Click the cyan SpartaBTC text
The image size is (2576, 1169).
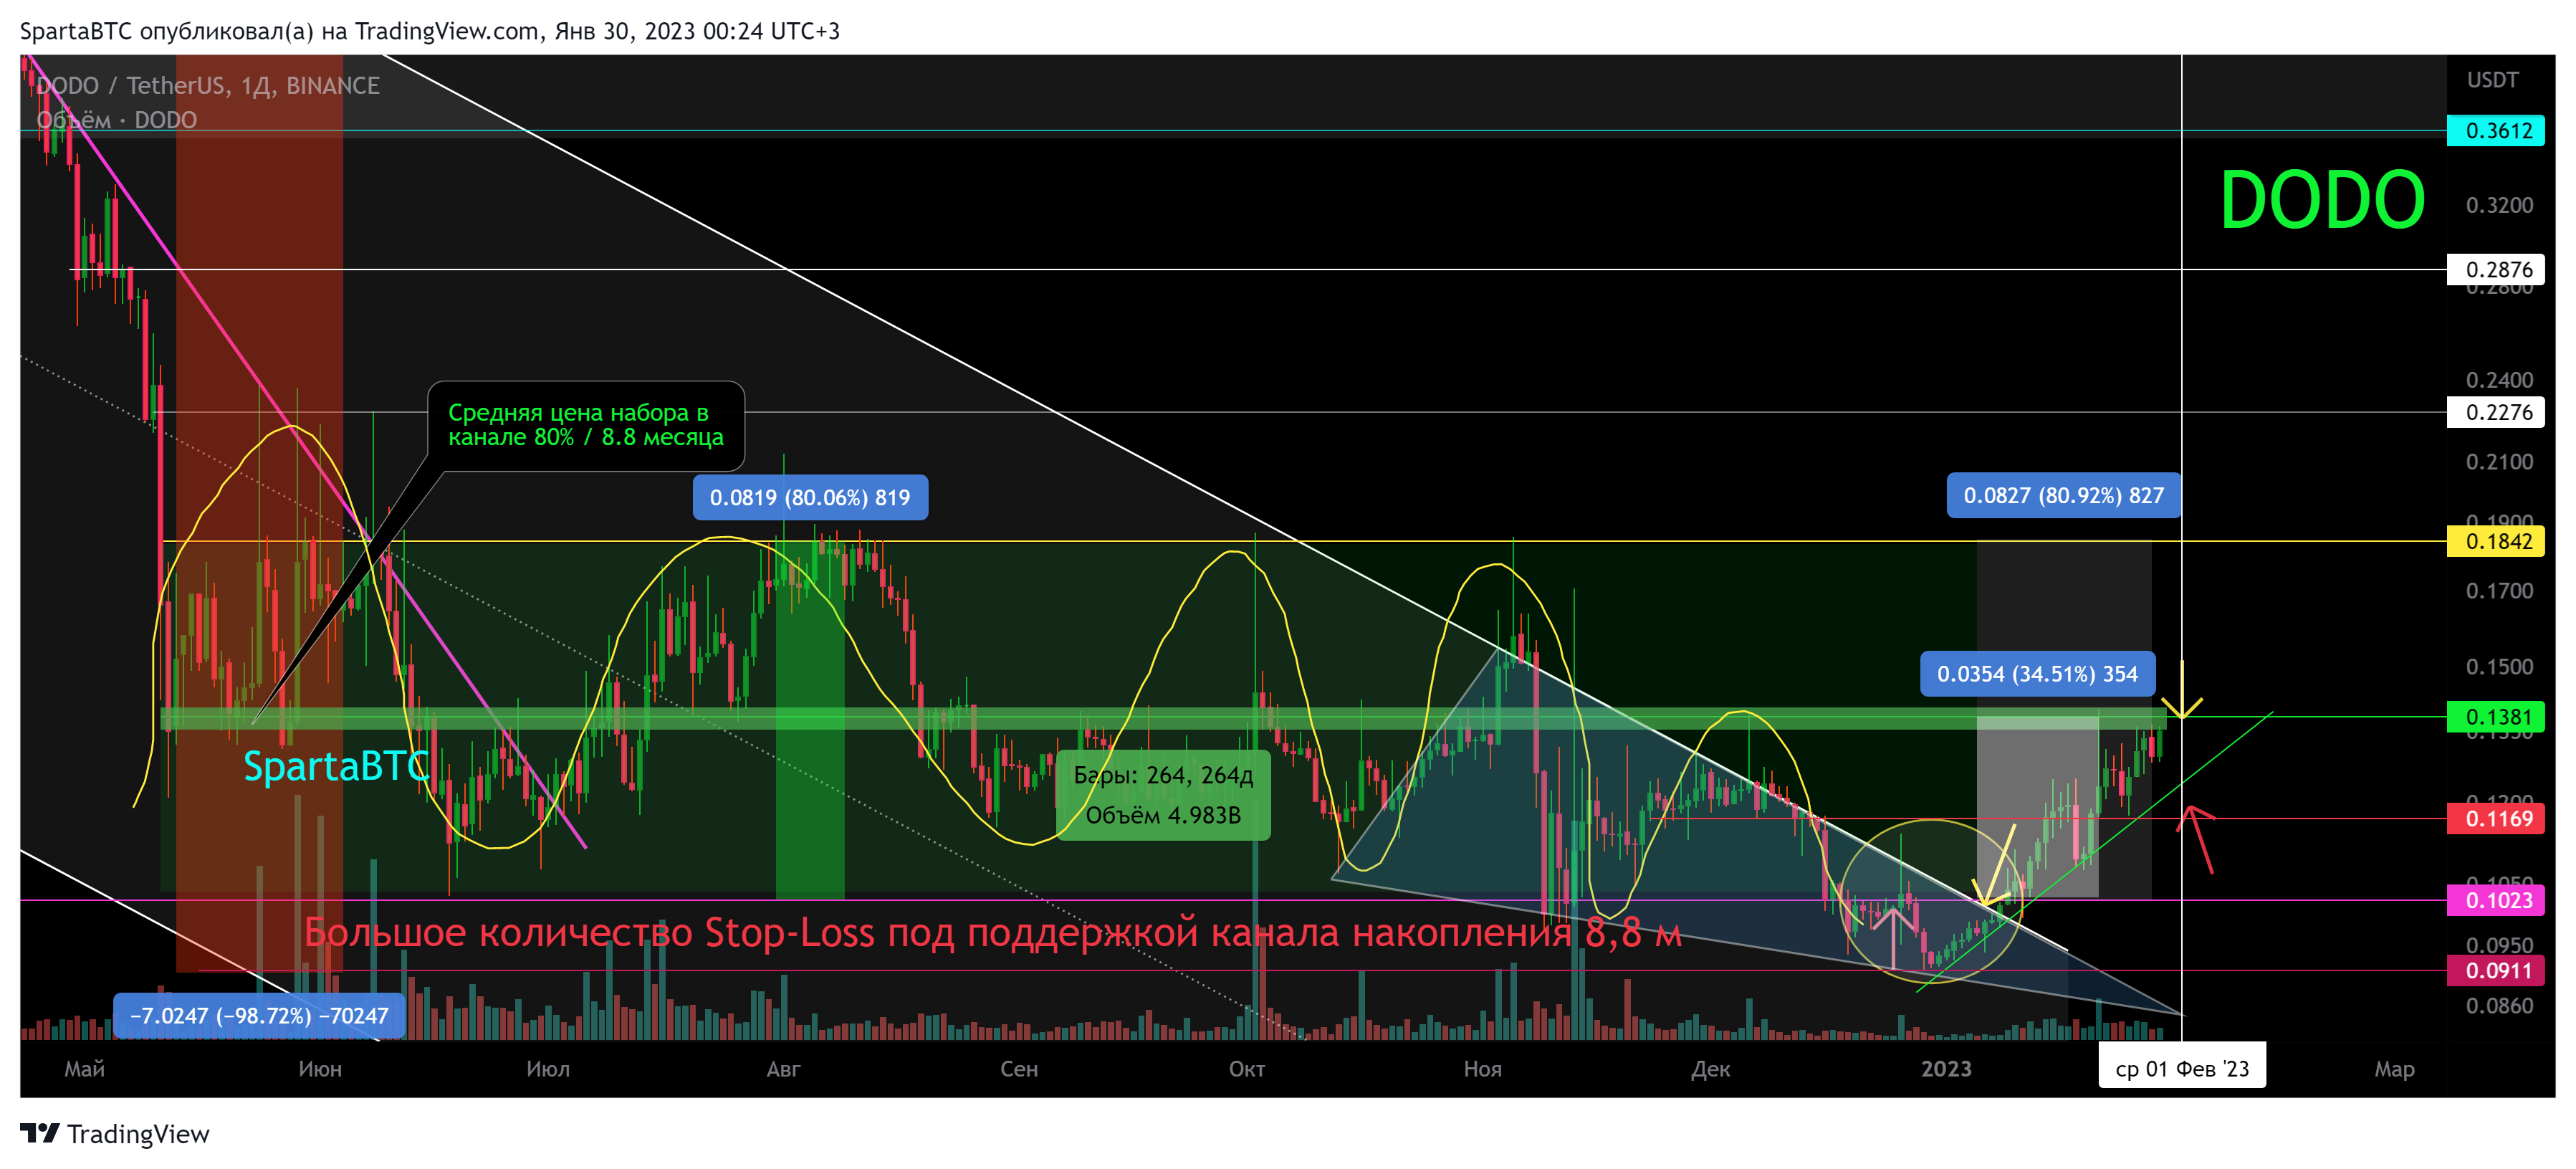(336, 767)
